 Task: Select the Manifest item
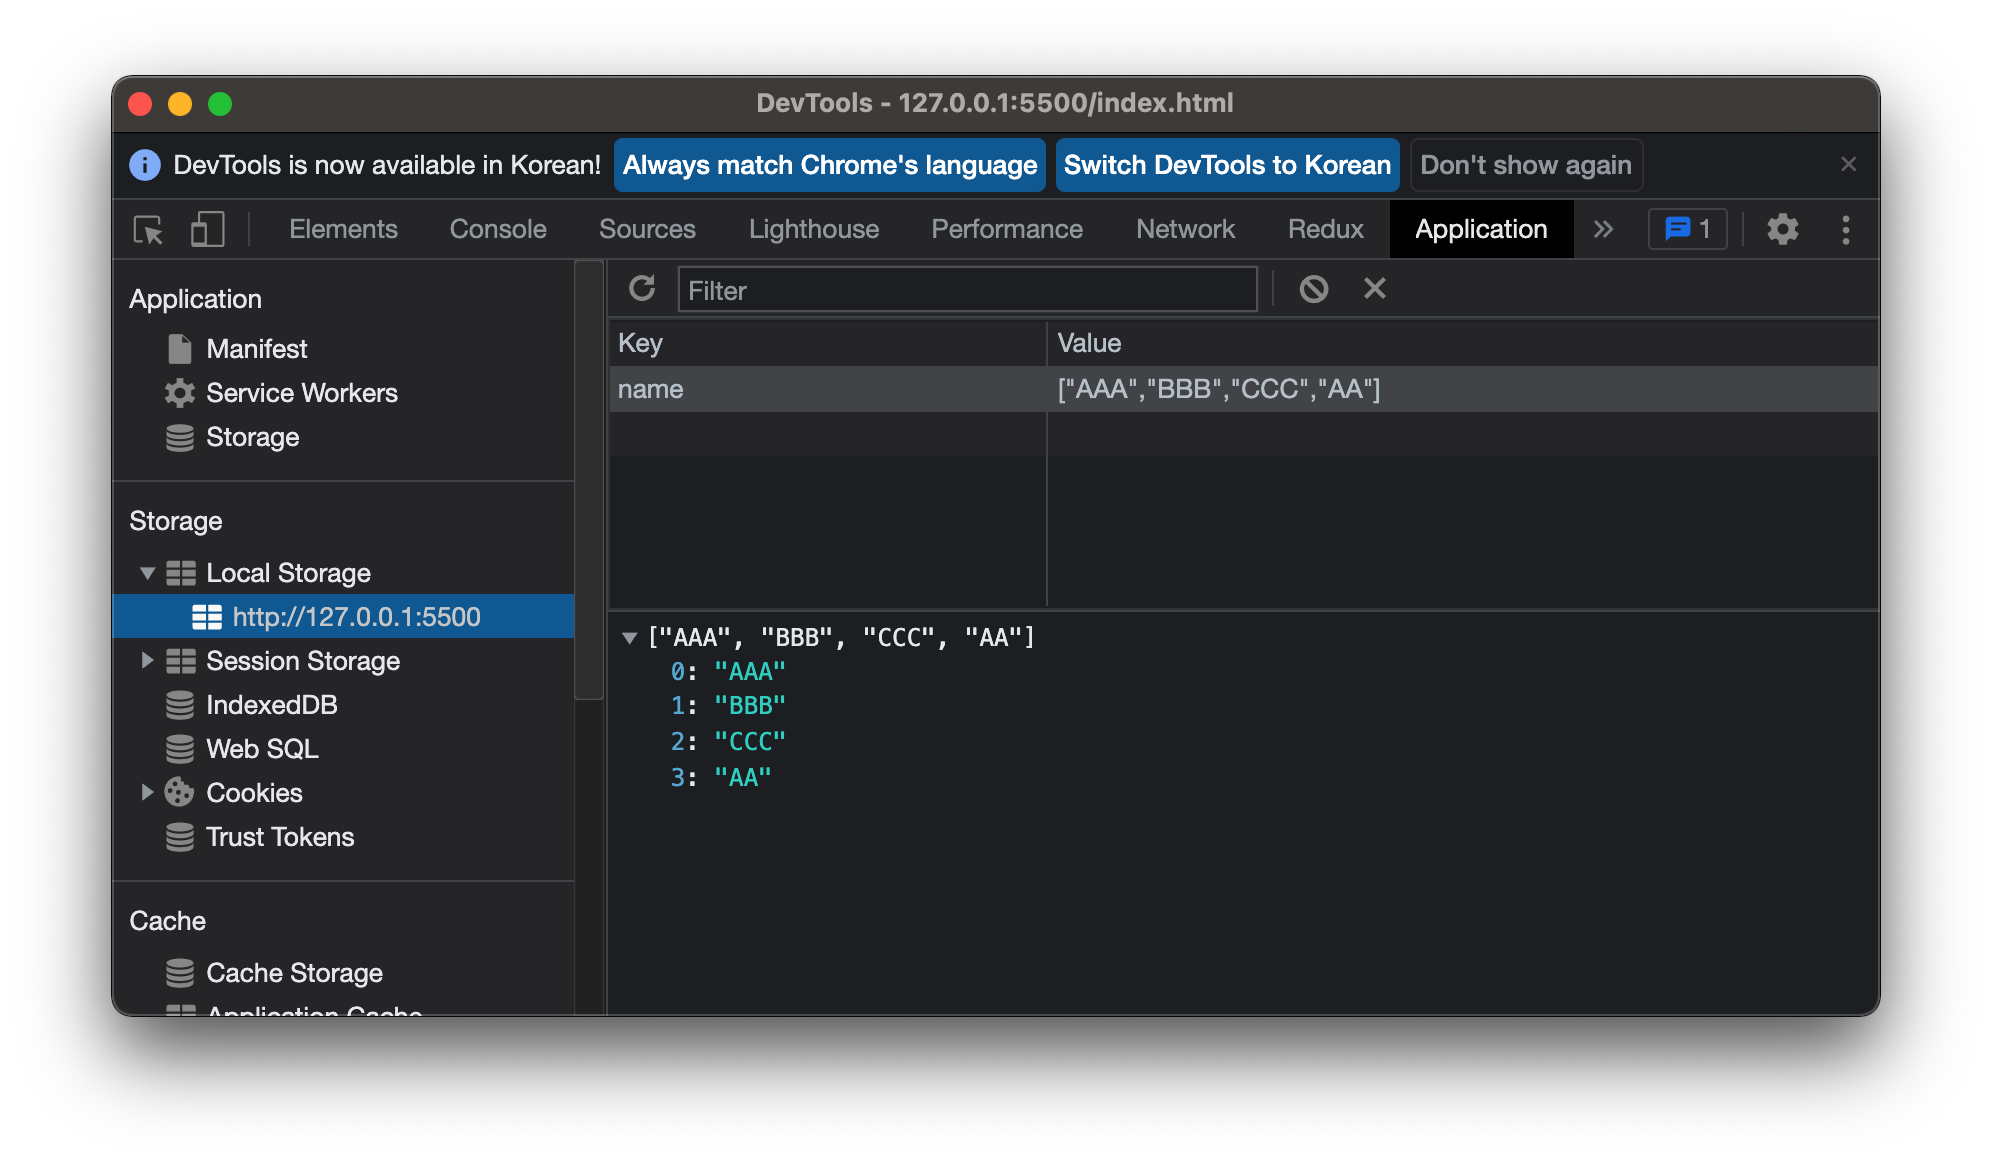(256, 349)
